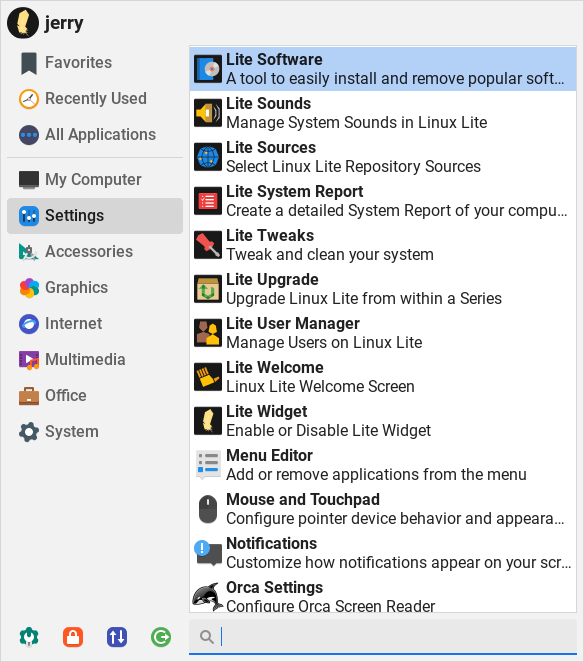Launch the Menu Editor entry
The image size is (584, 662).
click(383, 465)
